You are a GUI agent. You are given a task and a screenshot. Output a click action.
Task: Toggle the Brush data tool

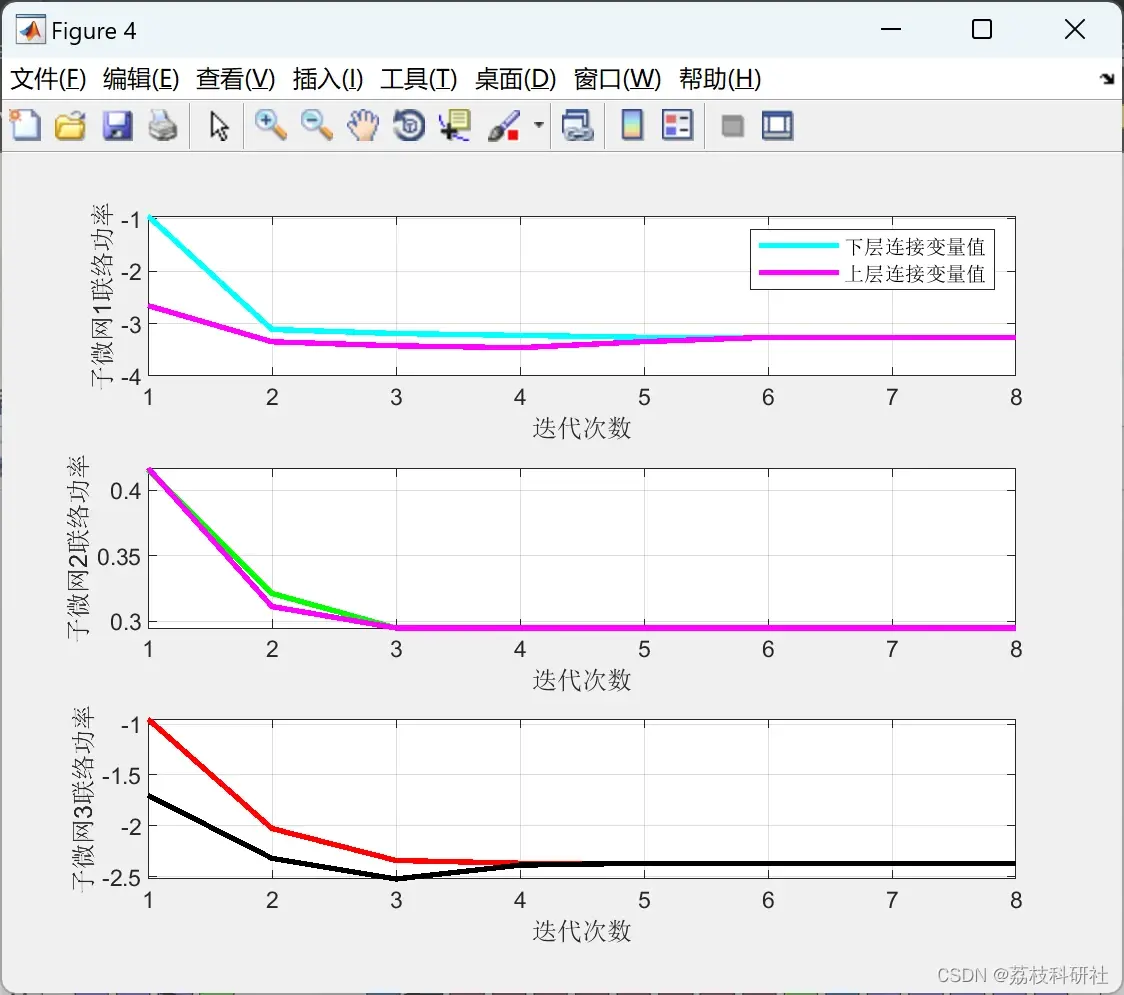(504, 125)
